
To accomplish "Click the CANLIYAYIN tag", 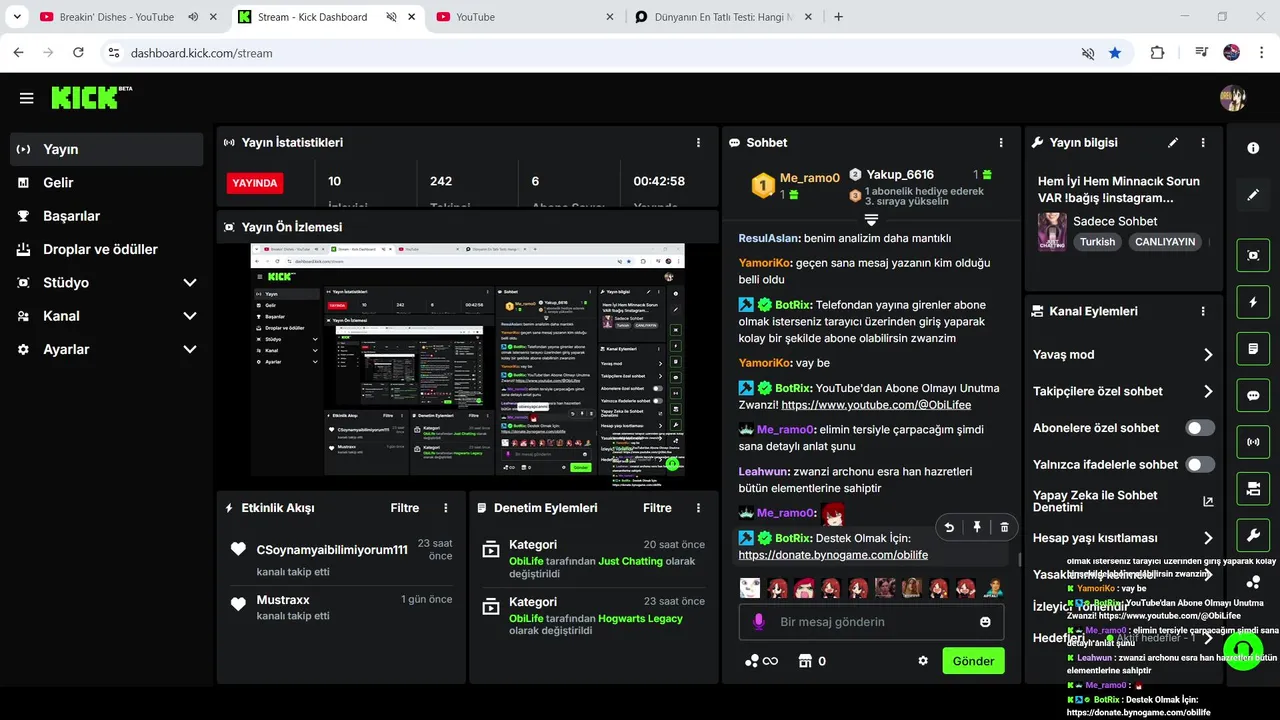I will 1165,242.
